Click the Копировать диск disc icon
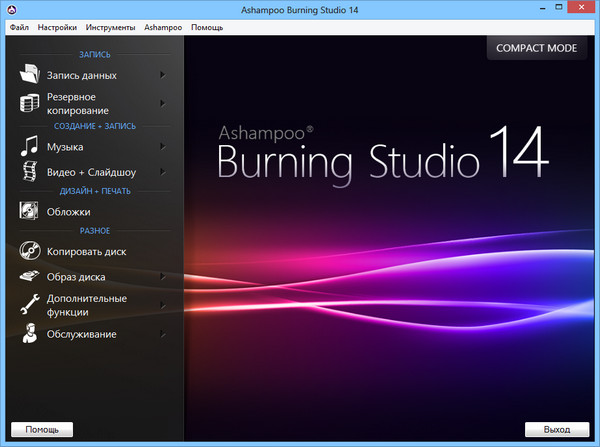Viewport: 600px width, 447px height. pyautogui.click(x=29, y=251)
